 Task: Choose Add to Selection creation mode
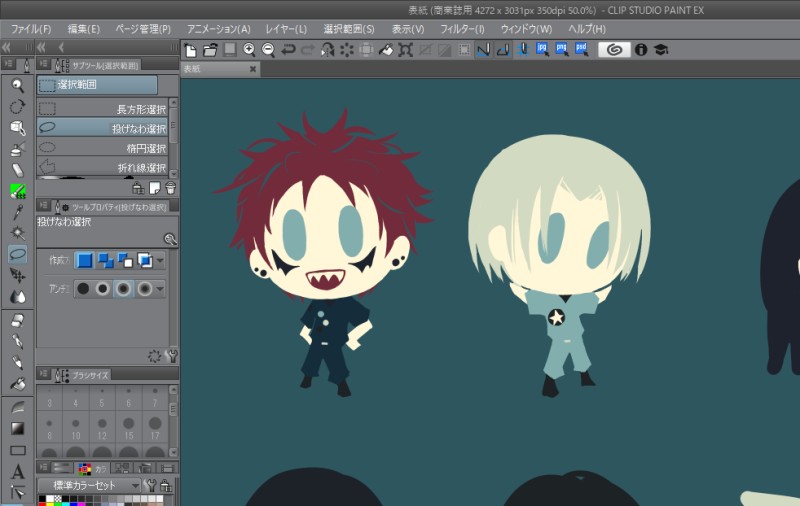[105, 260]
